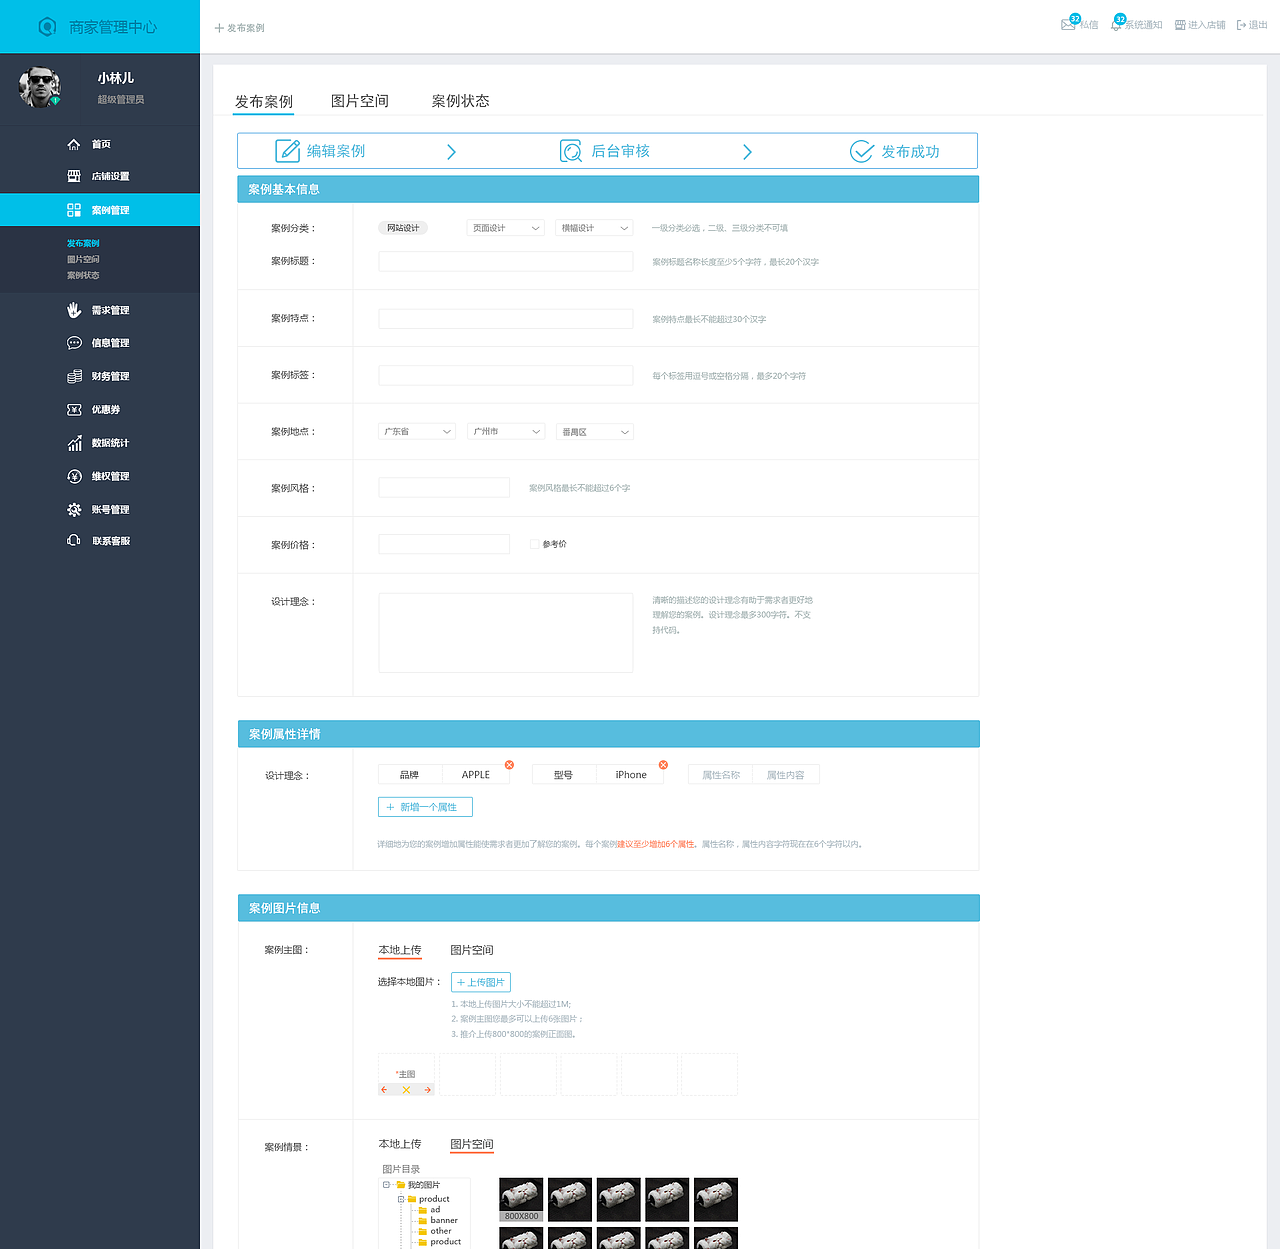Click arrow after 后台审核 step
Screen dimensions: 1280x1249
tap(747, 152)
